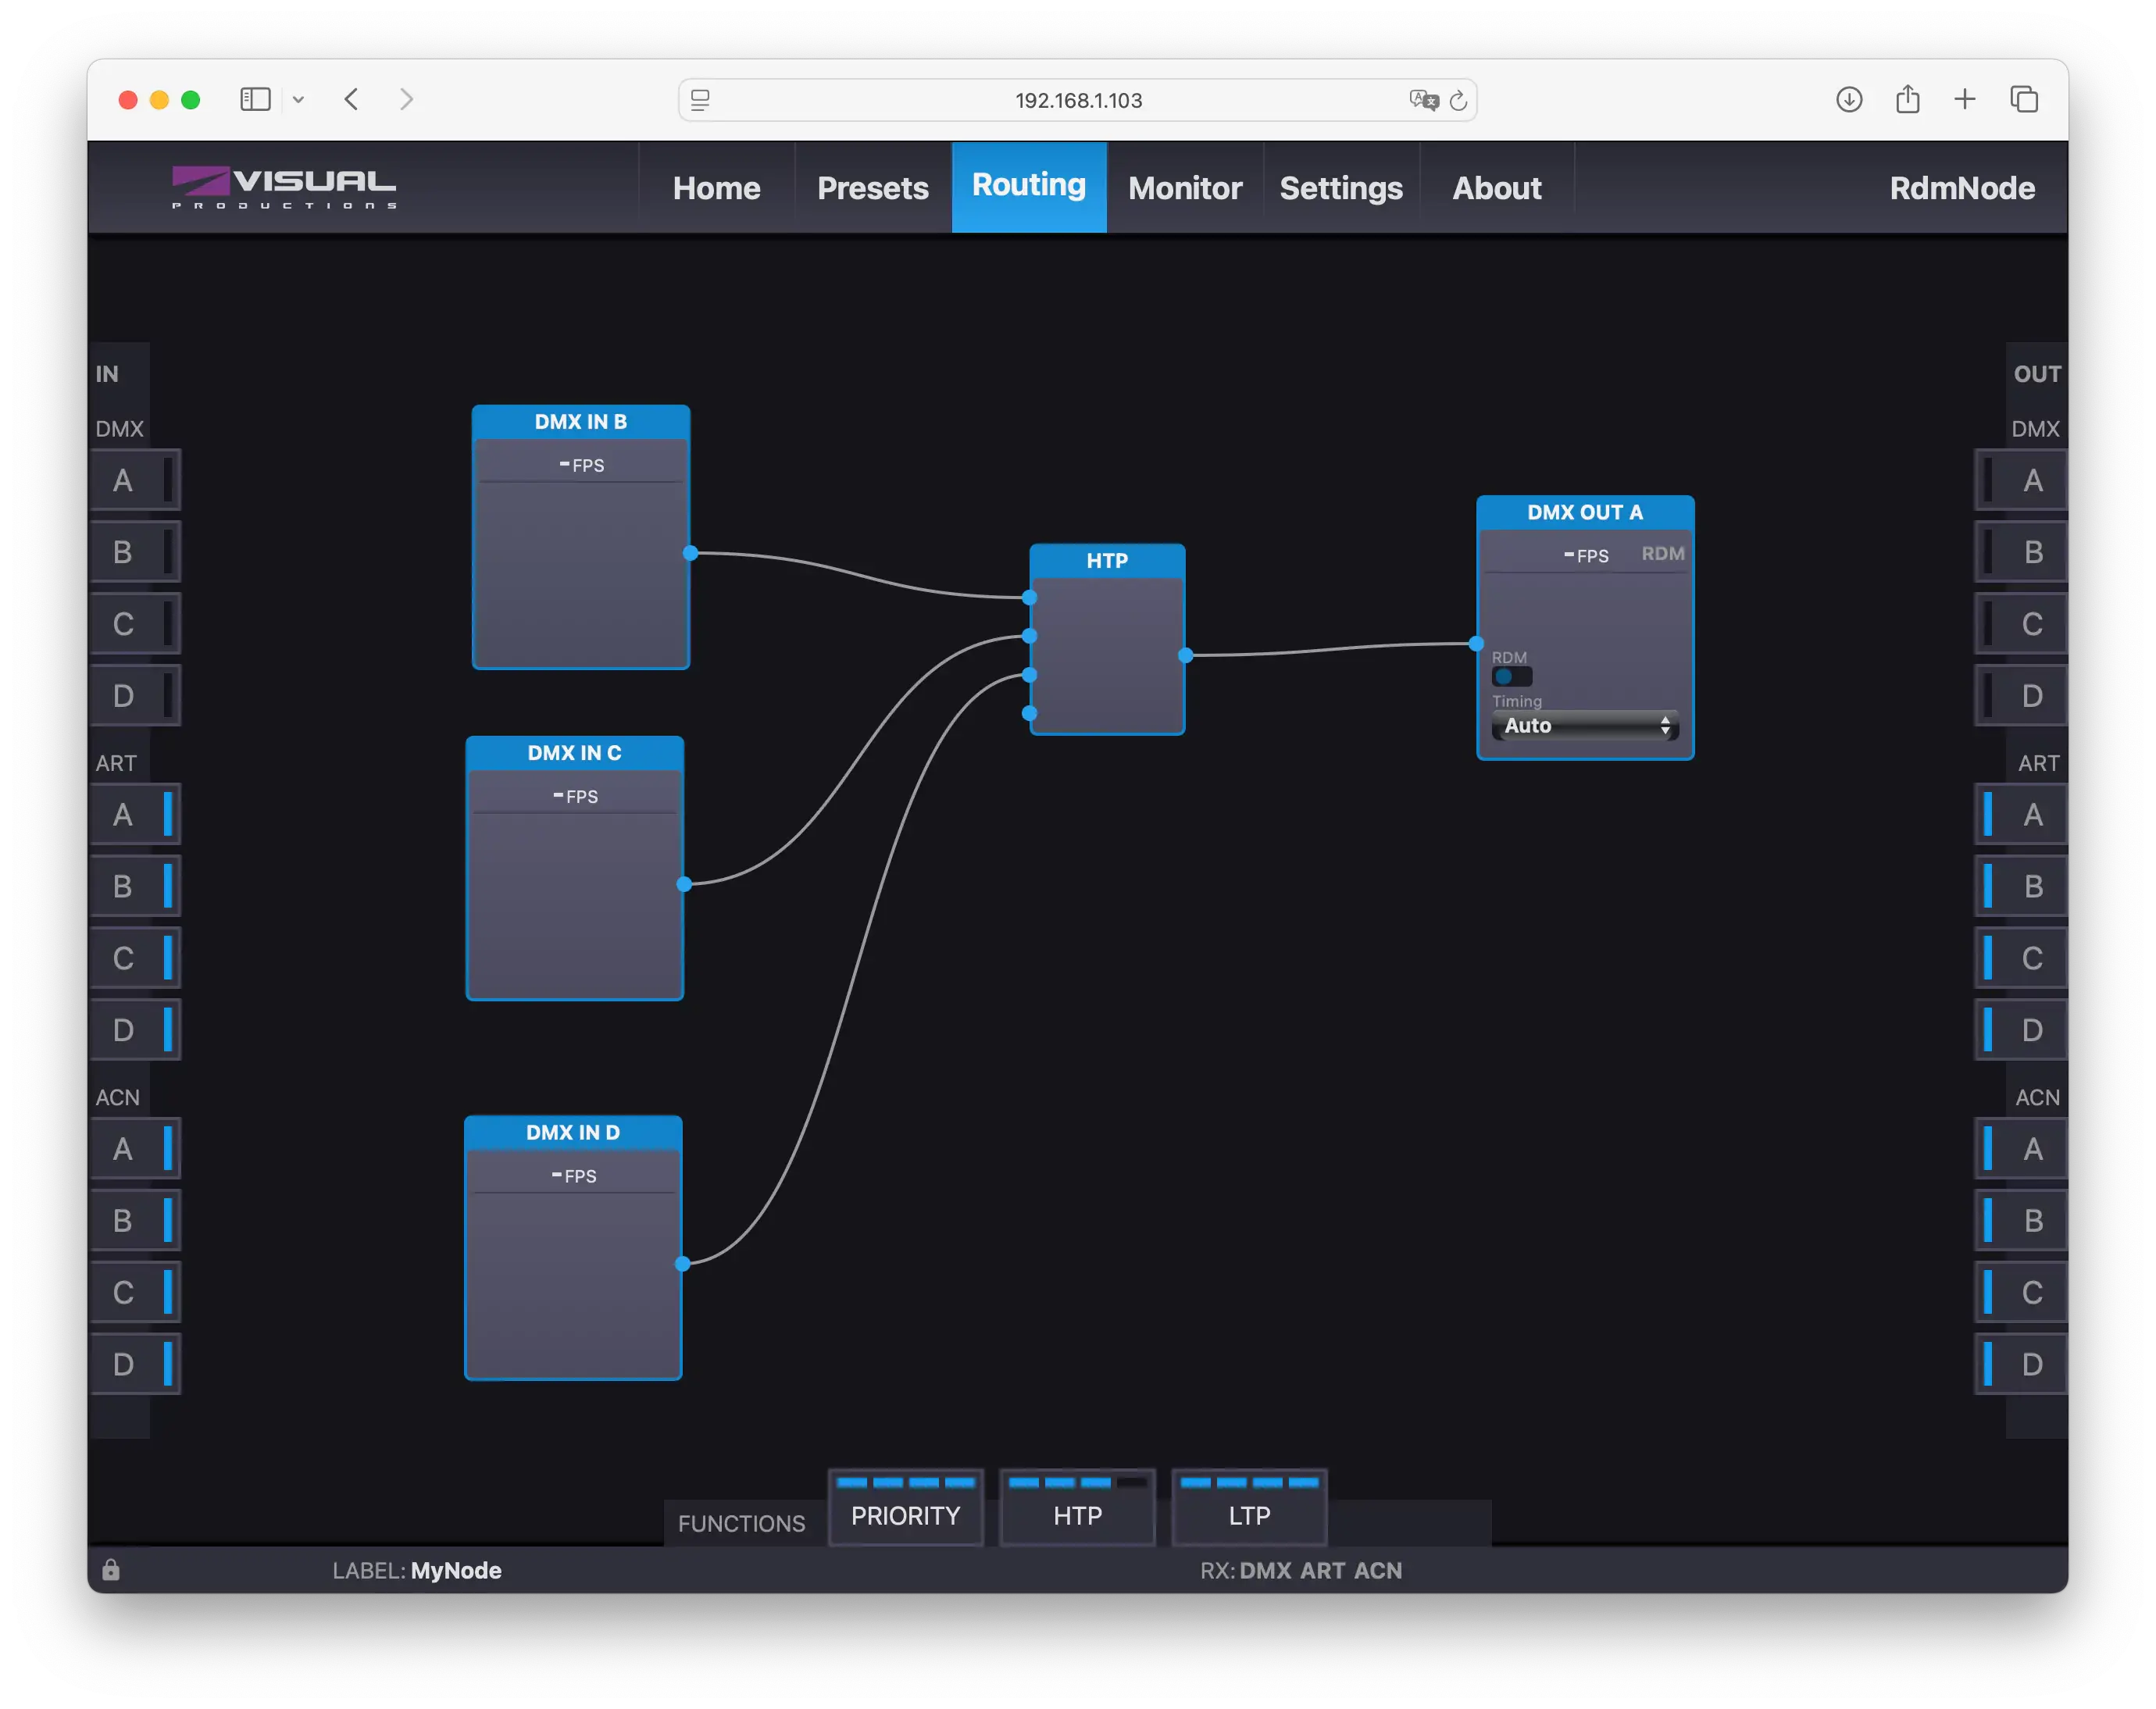
Task: Open the Presets tab
Action: pyautogui.click(x=872, y=188)
